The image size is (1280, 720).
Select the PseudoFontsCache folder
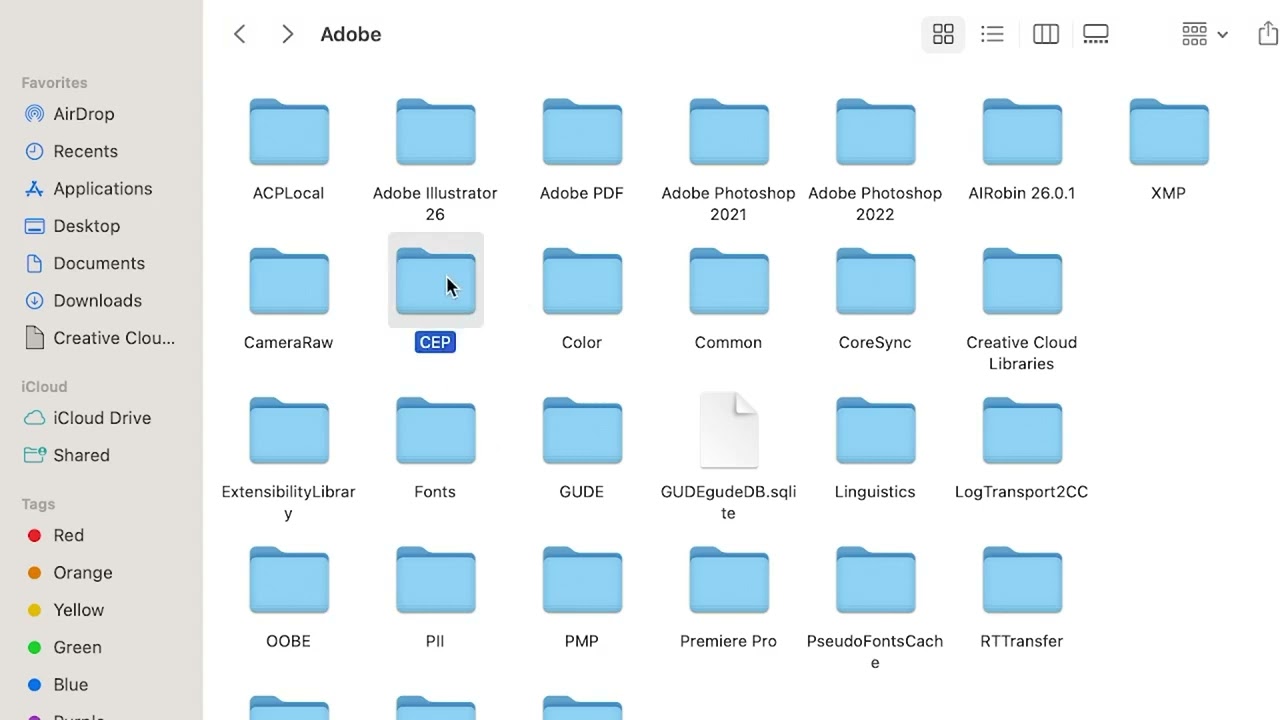[x=875, y=580]
